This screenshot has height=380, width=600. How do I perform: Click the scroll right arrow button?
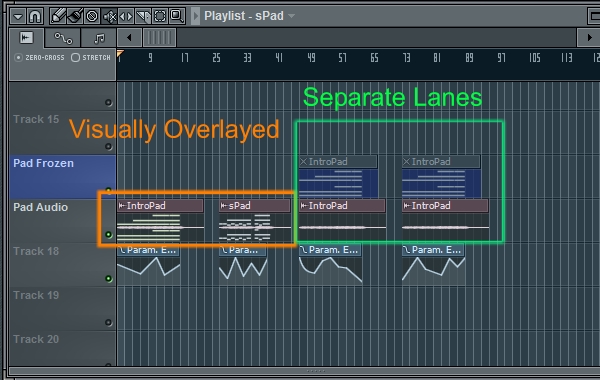(589, 38)
